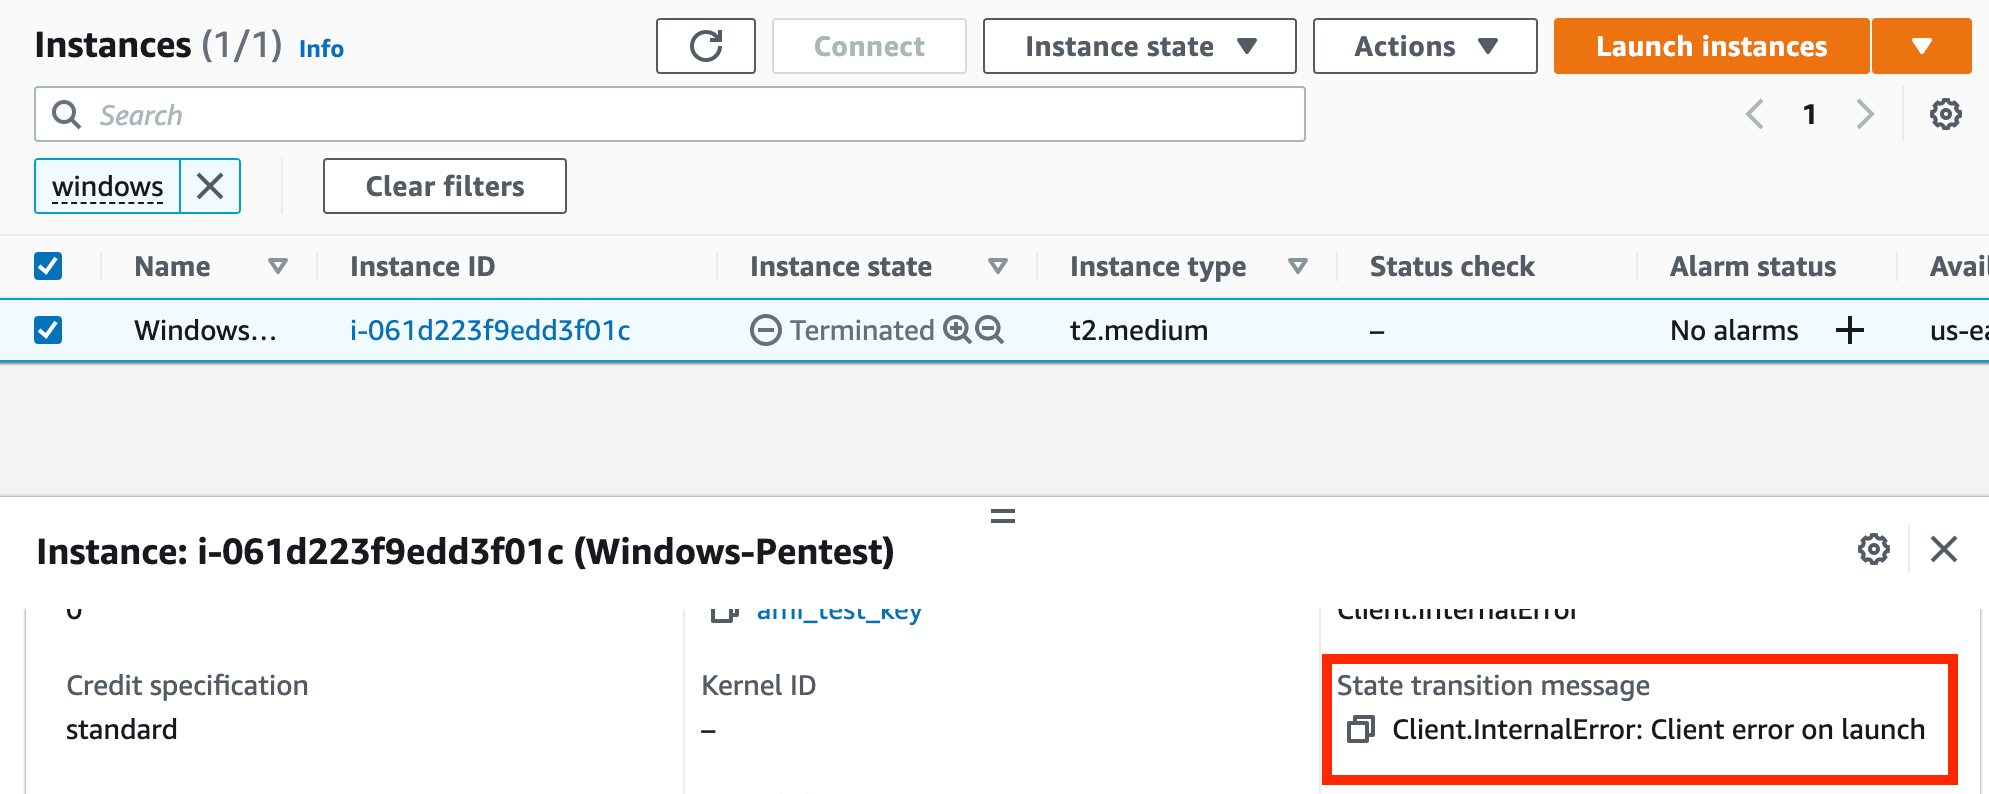Open Launch instances split-button arrow

click(1921, 46)
